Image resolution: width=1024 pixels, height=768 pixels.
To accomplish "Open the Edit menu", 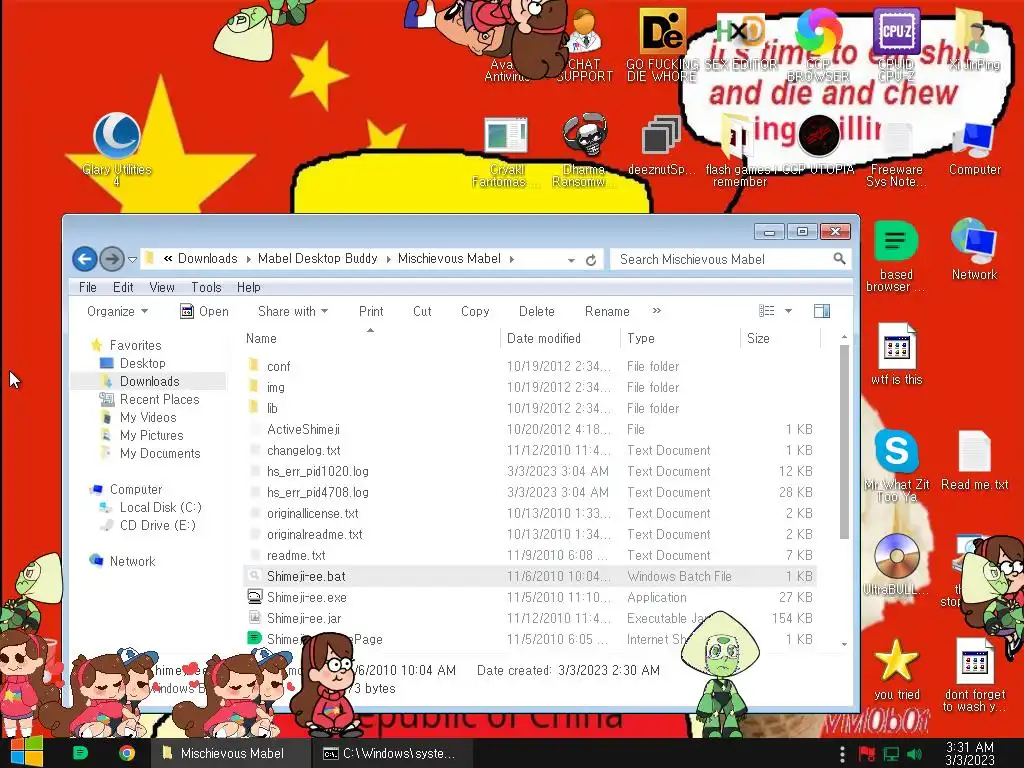I will point(123,287).
